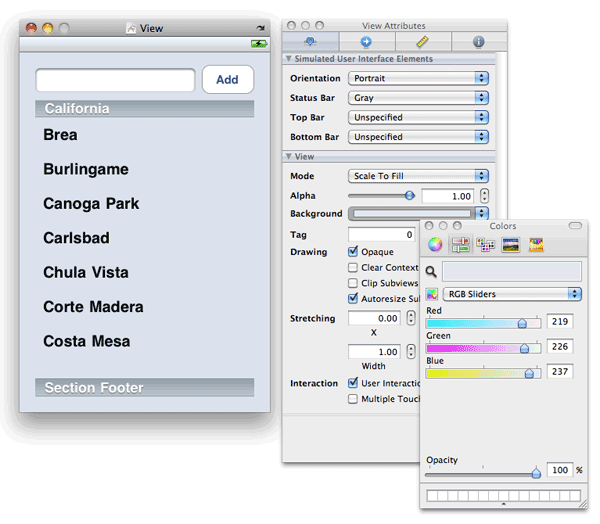
Task: Open the Identity inspector info tab
Action: 479,42
